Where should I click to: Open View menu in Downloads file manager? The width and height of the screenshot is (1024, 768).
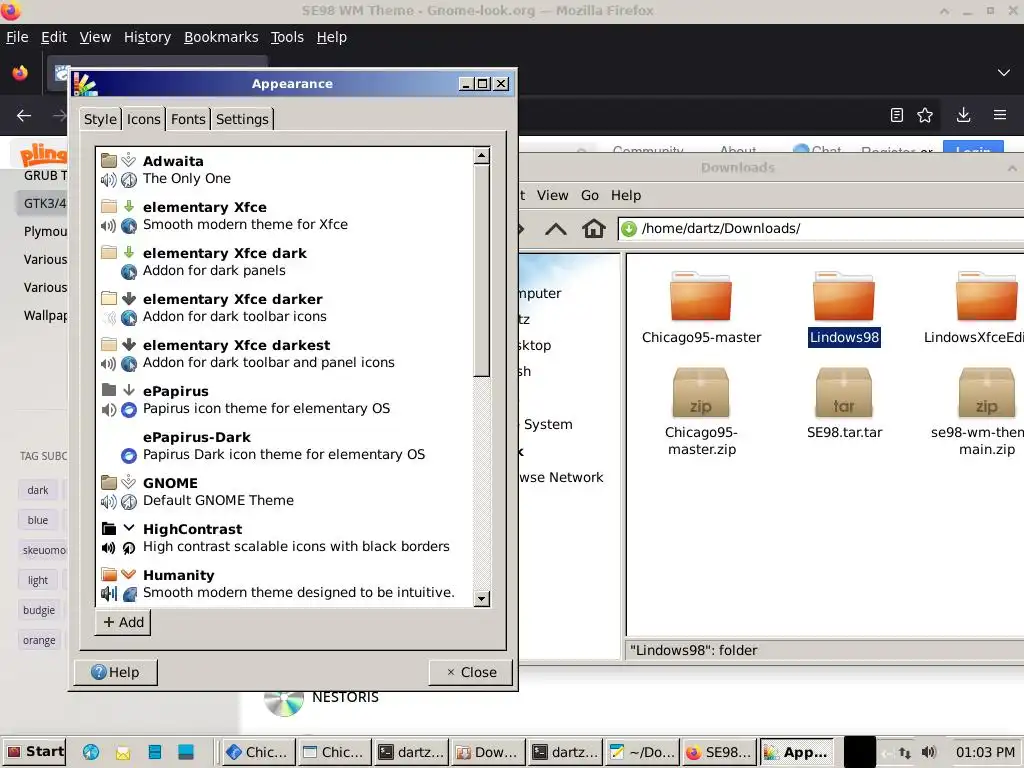pos(552,195)
